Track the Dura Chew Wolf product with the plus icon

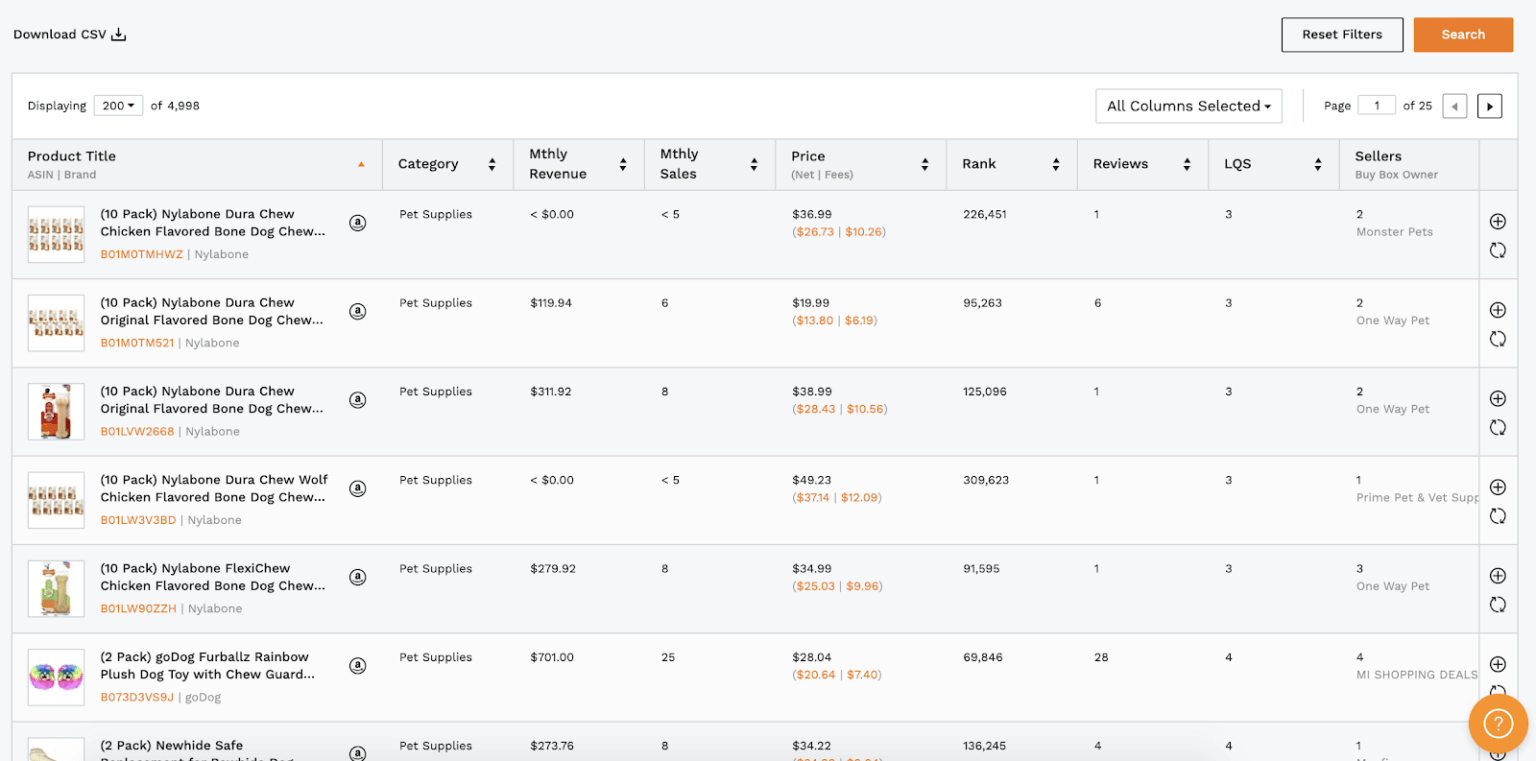coord(1497,487)
